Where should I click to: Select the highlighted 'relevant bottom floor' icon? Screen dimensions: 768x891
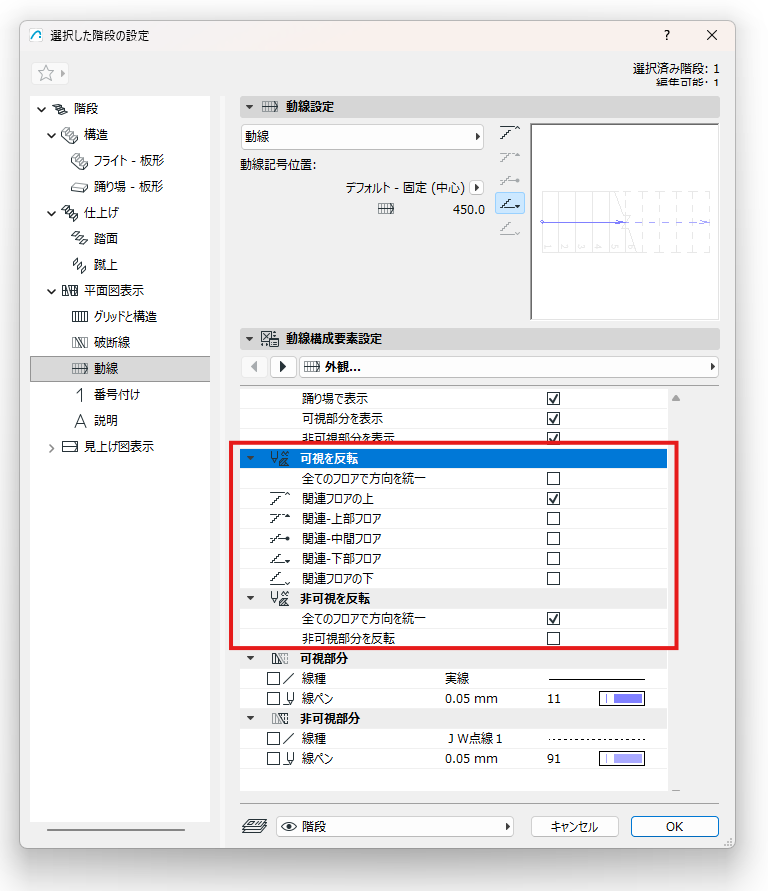tap(510, 203)
